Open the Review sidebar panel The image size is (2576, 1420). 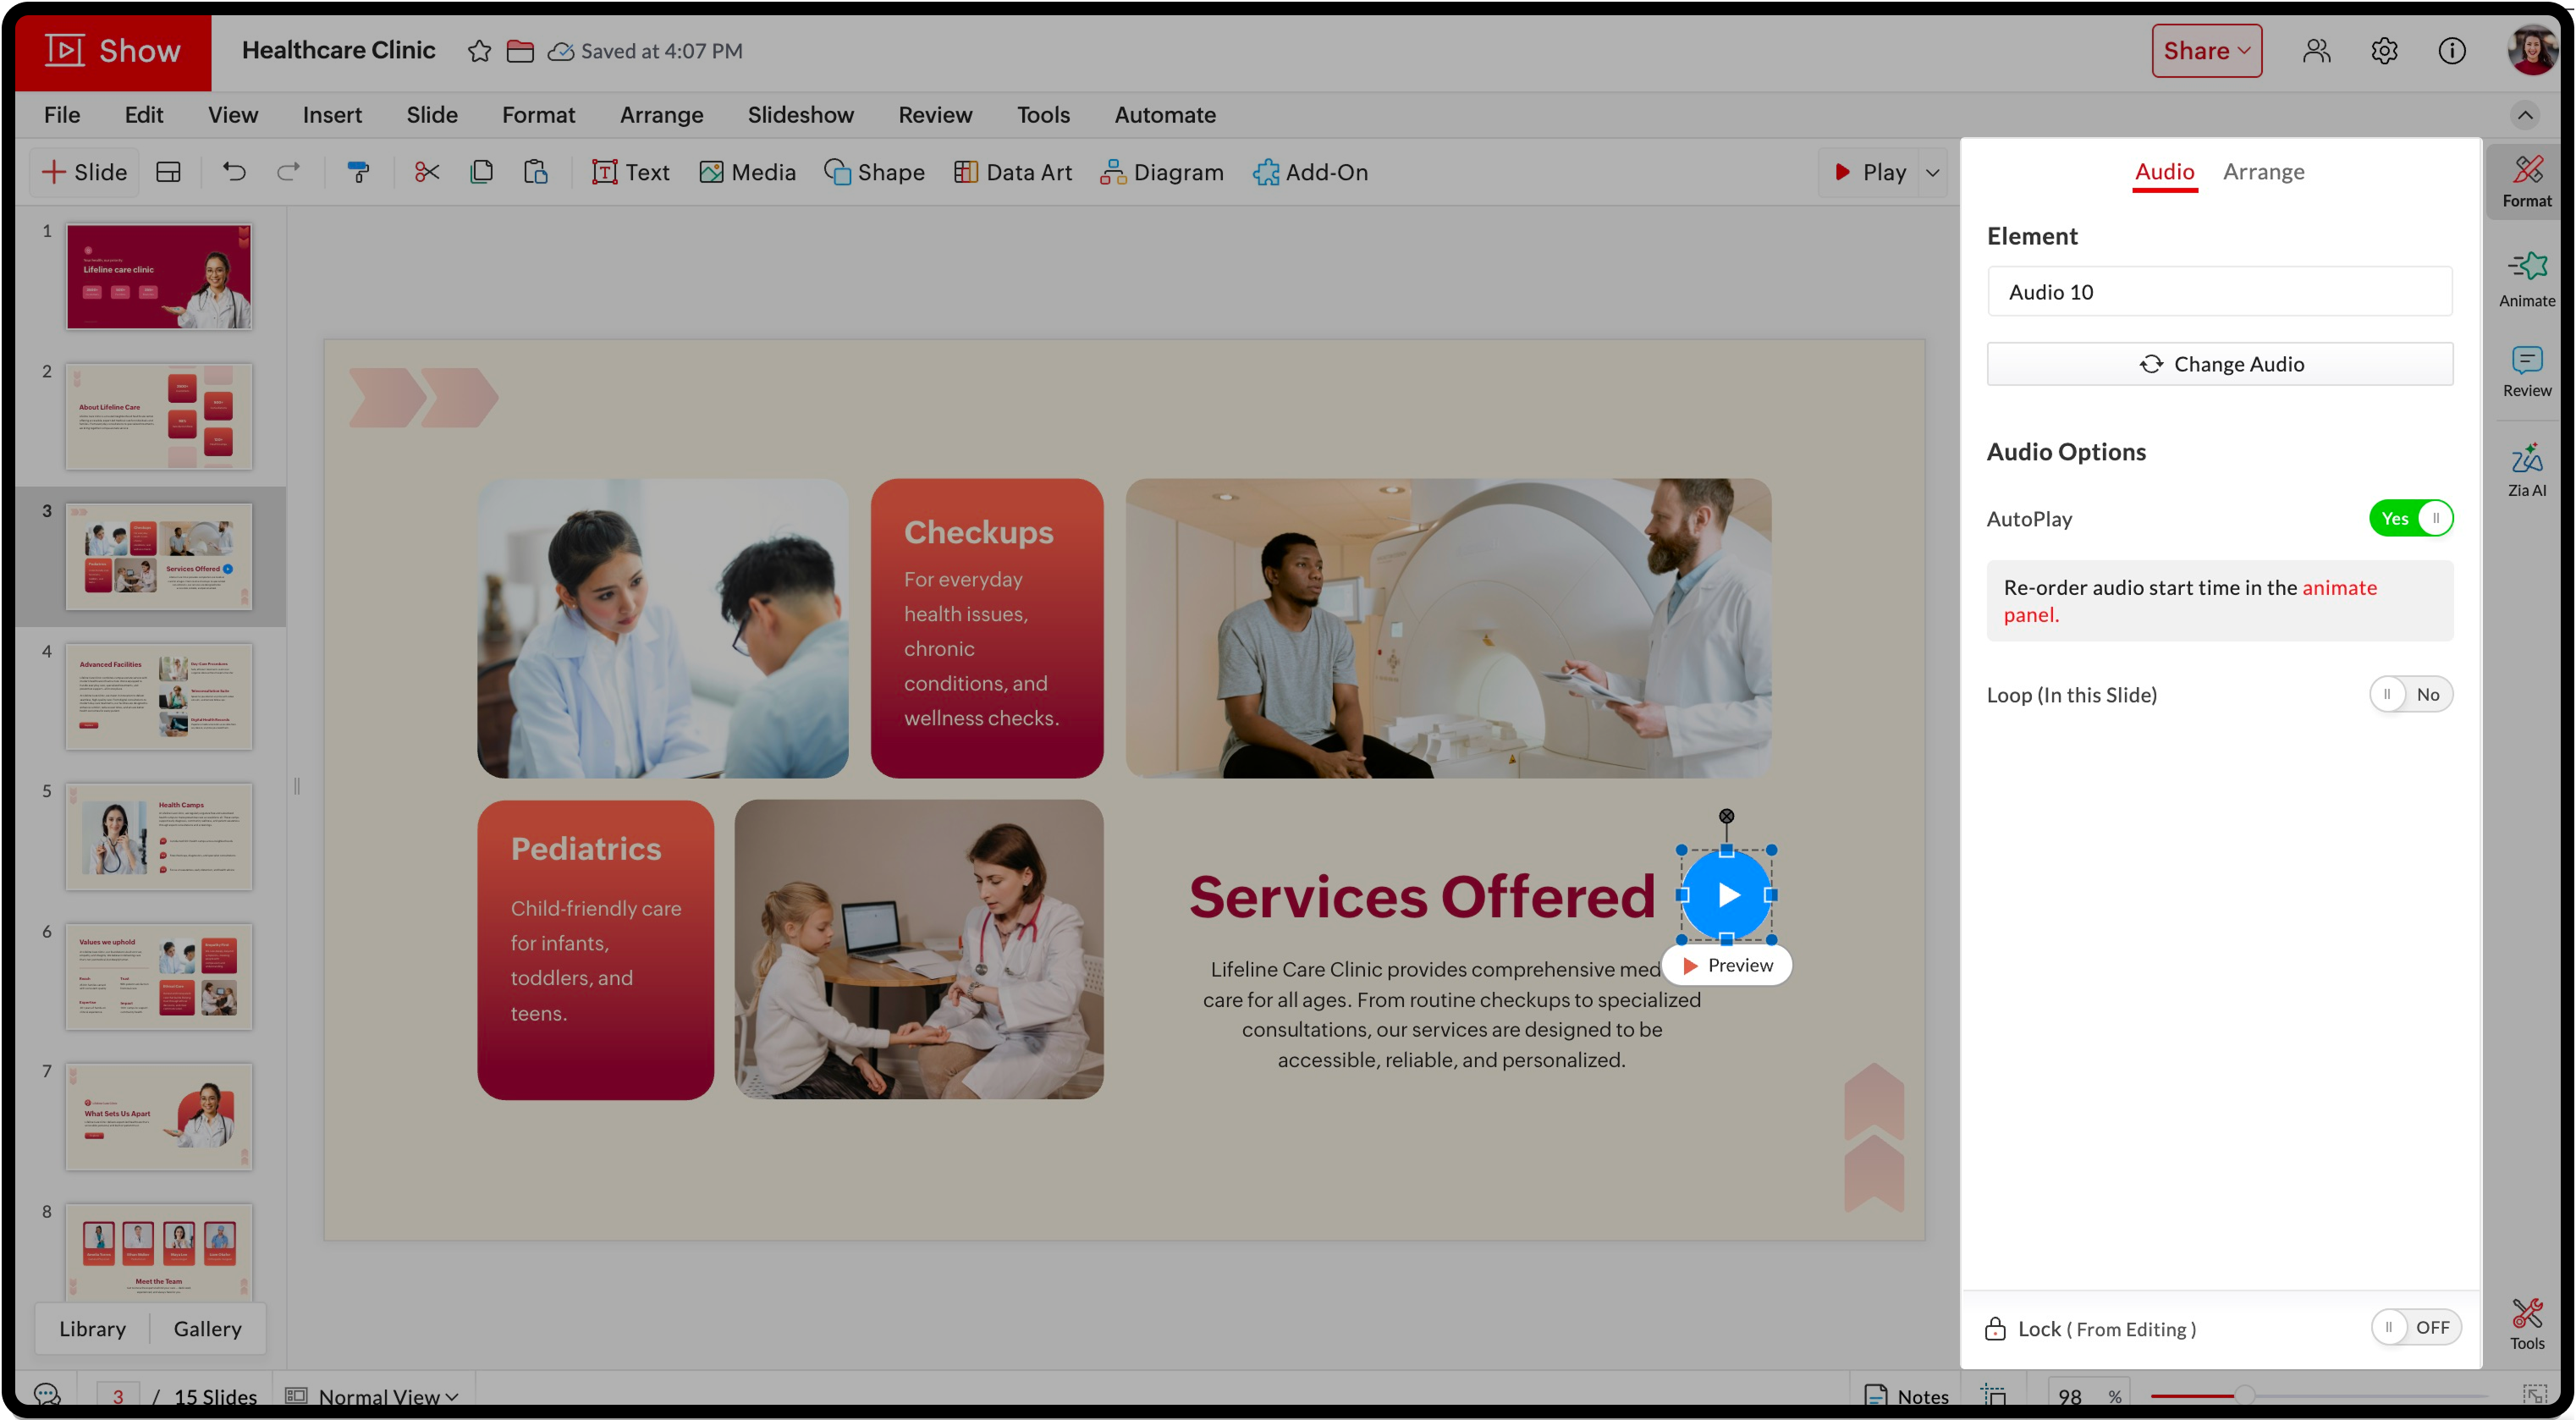[x=2526, y=371]
